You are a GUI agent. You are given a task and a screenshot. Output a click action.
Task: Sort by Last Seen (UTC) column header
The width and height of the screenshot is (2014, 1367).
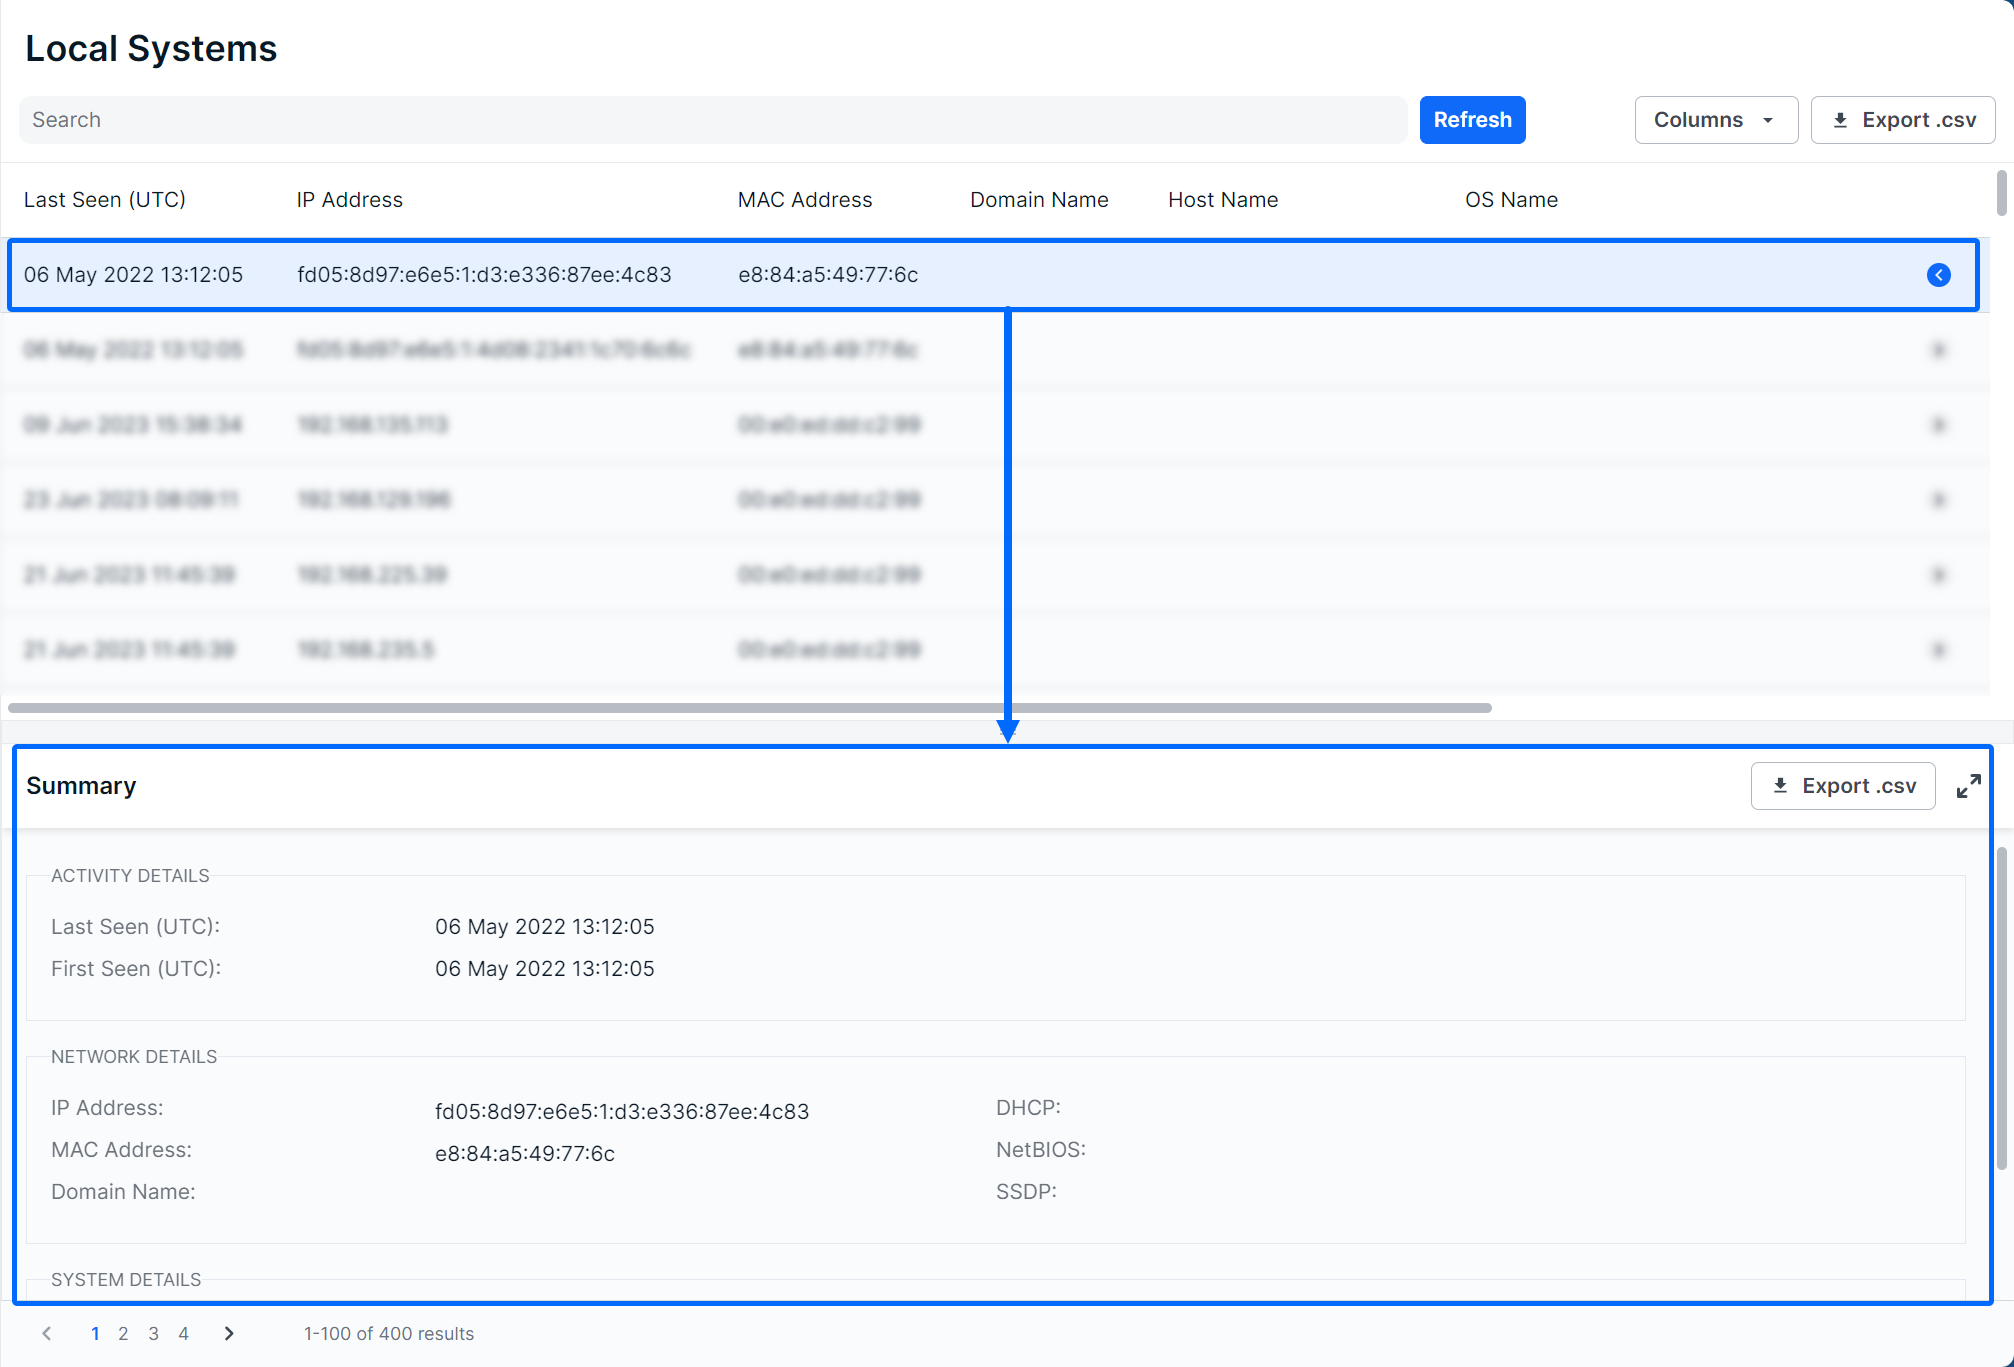[105, 200]
